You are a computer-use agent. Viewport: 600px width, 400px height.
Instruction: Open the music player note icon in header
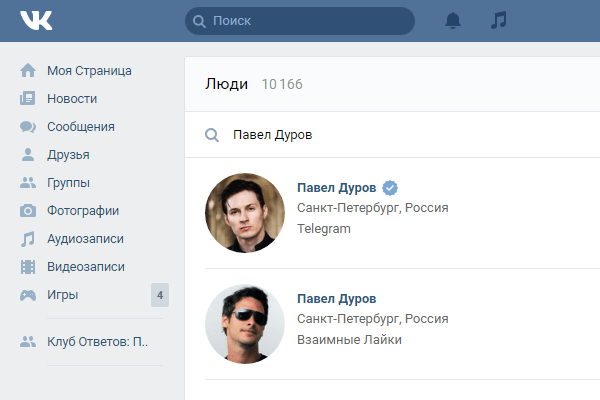click(x=499, y=21)
